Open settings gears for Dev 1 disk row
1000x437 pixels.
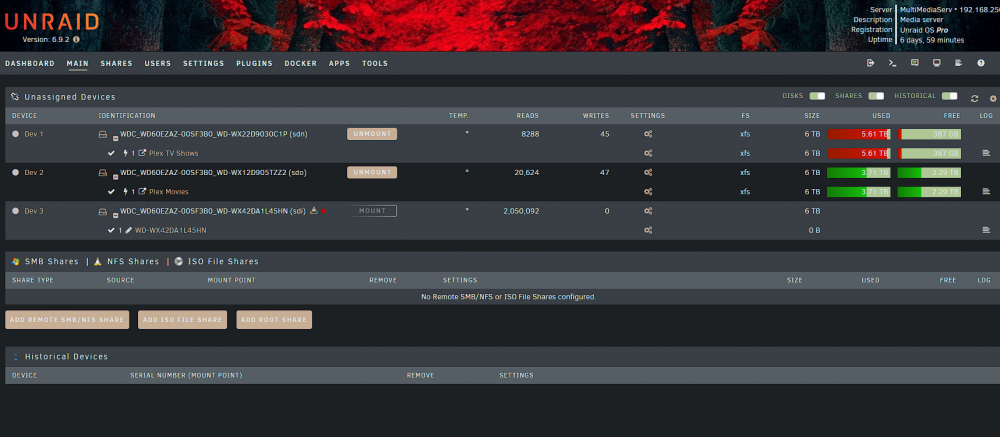(648, 134)
